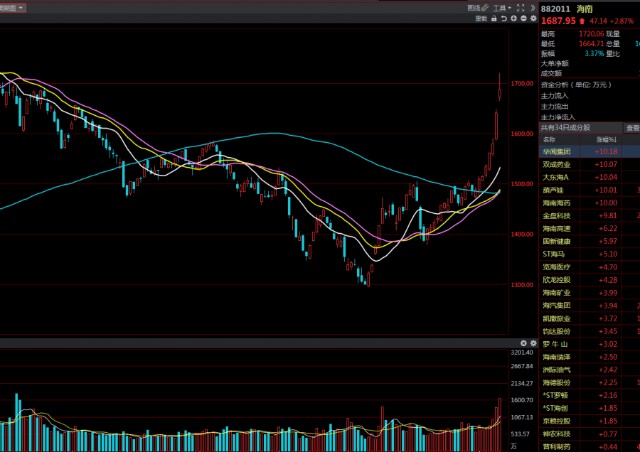This screenshot has height=452, width=640.
Task: Select 海南高速 stock entry
Action: pyautogui.click(x=559, y=227)
